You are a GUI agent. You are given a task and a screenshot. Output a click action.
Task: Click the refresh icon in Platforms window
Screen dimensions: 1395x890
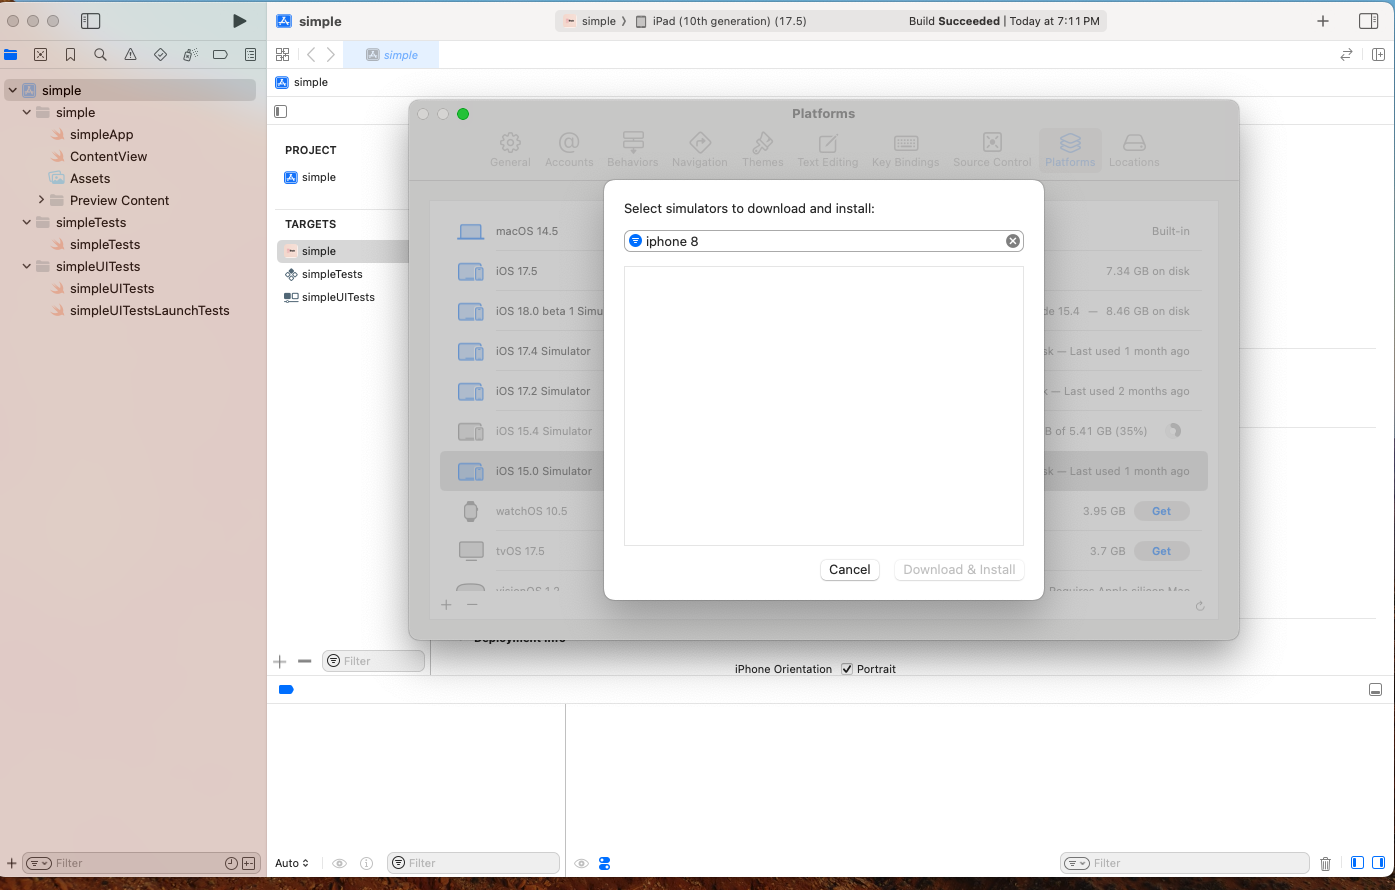coord(1200,605)
